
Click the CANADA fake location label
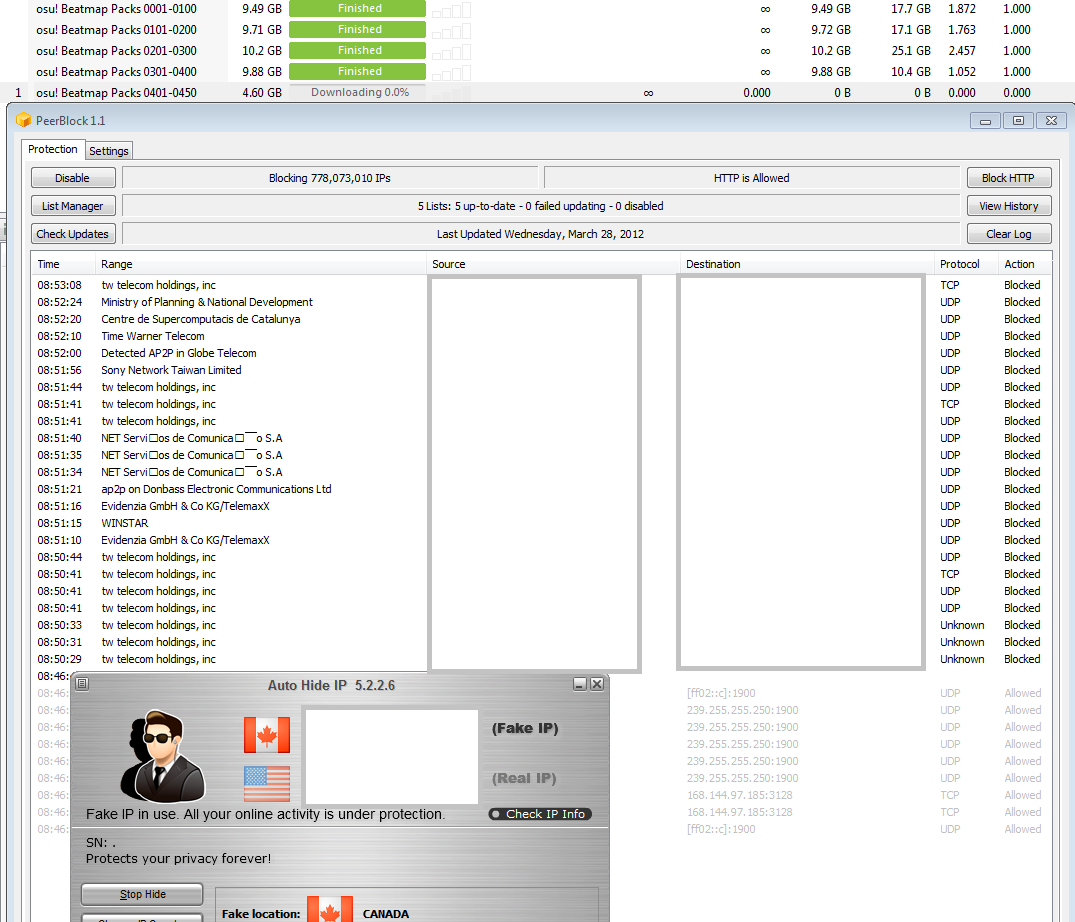[x=386, y=914]
